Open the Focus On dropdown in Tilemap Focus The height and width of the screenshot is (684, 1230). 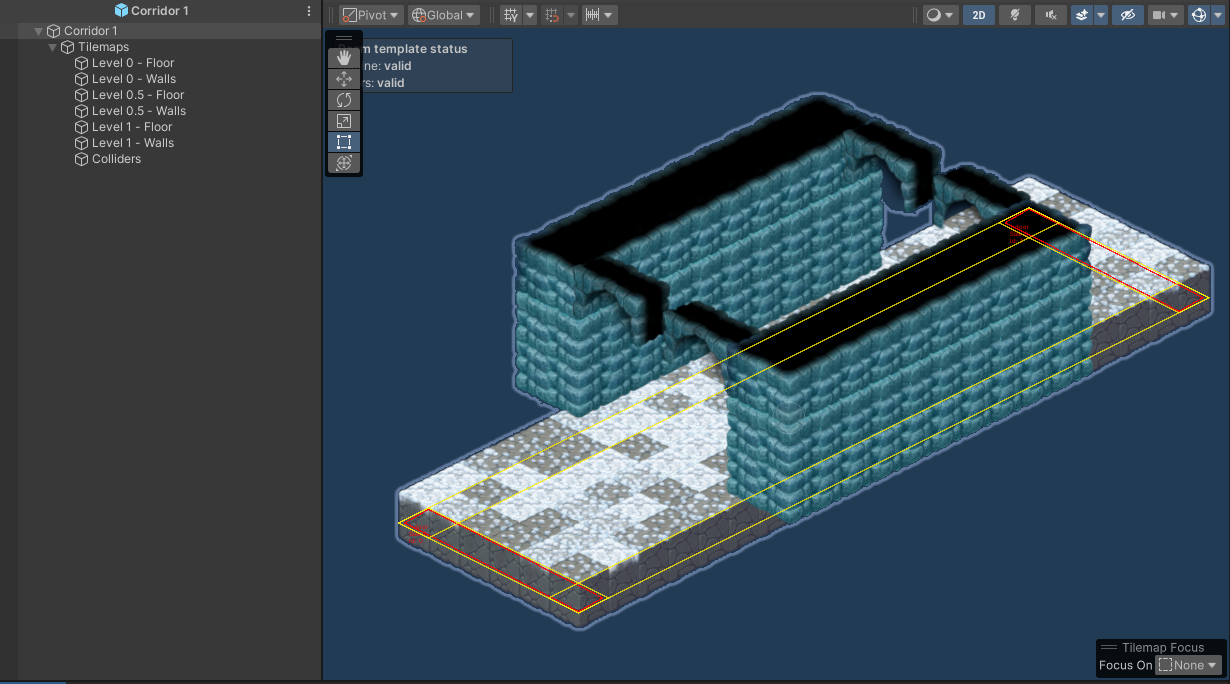click(x=1187, y=664)
